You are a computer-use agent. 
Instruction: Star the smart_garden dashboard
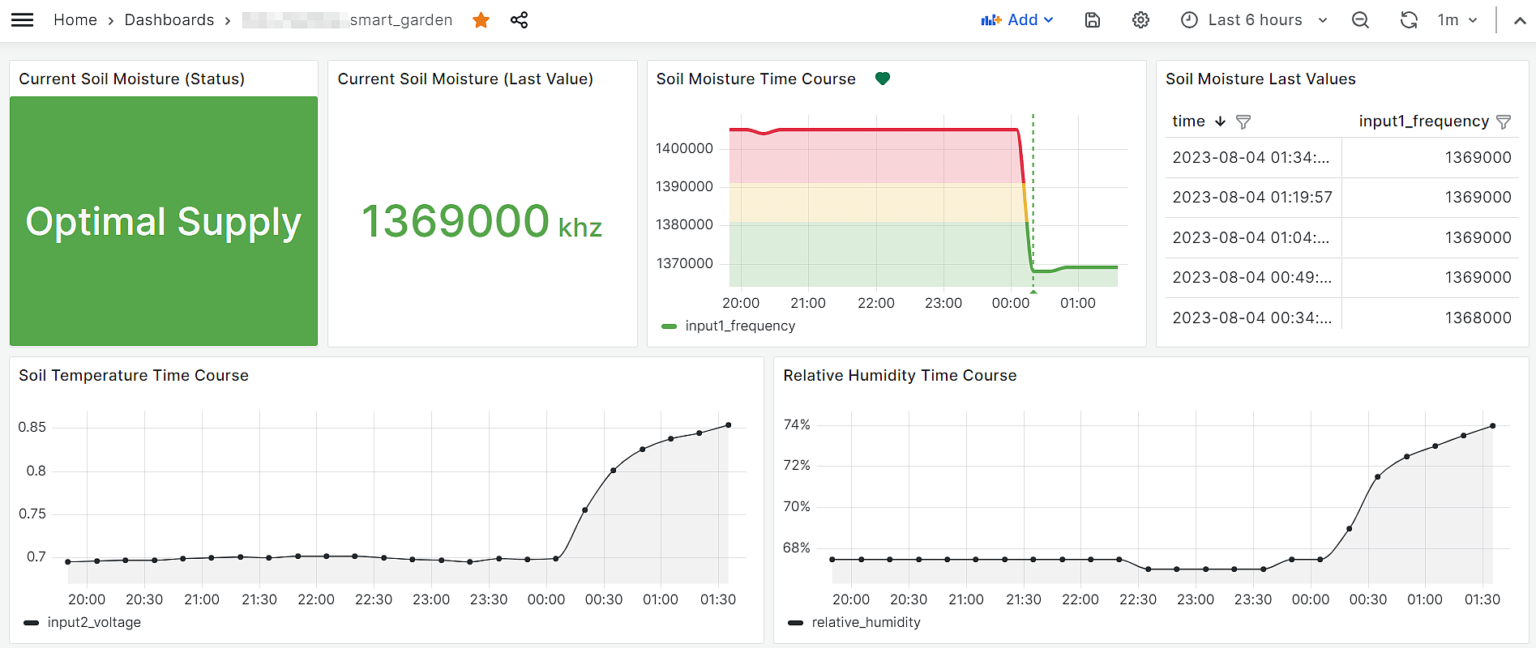click(x=481, y=19)
